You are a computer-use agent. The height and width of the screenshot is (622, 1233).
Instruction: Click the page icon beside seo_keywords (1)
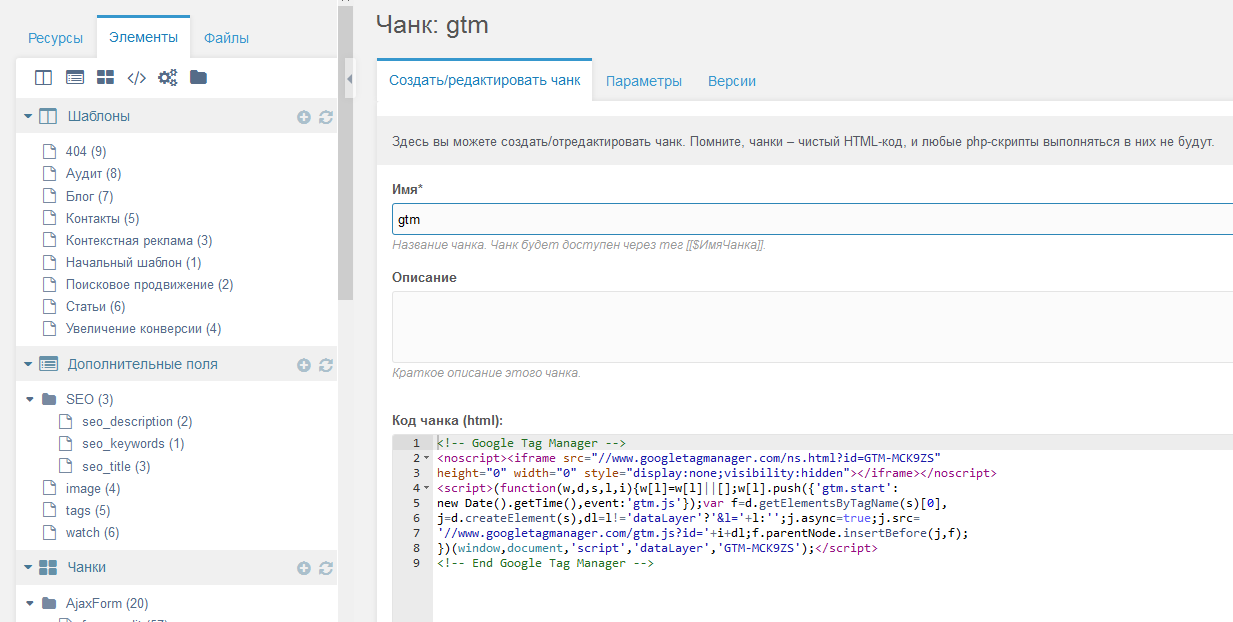[x=65, y=443]
